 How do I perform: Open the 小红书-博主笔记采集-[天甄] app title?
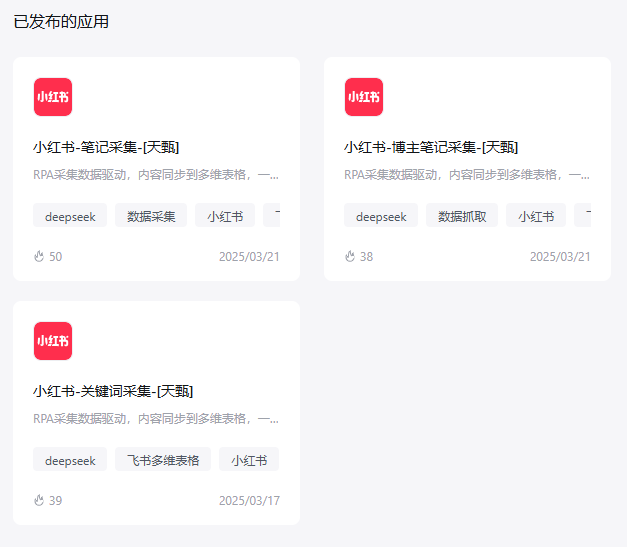431,147
